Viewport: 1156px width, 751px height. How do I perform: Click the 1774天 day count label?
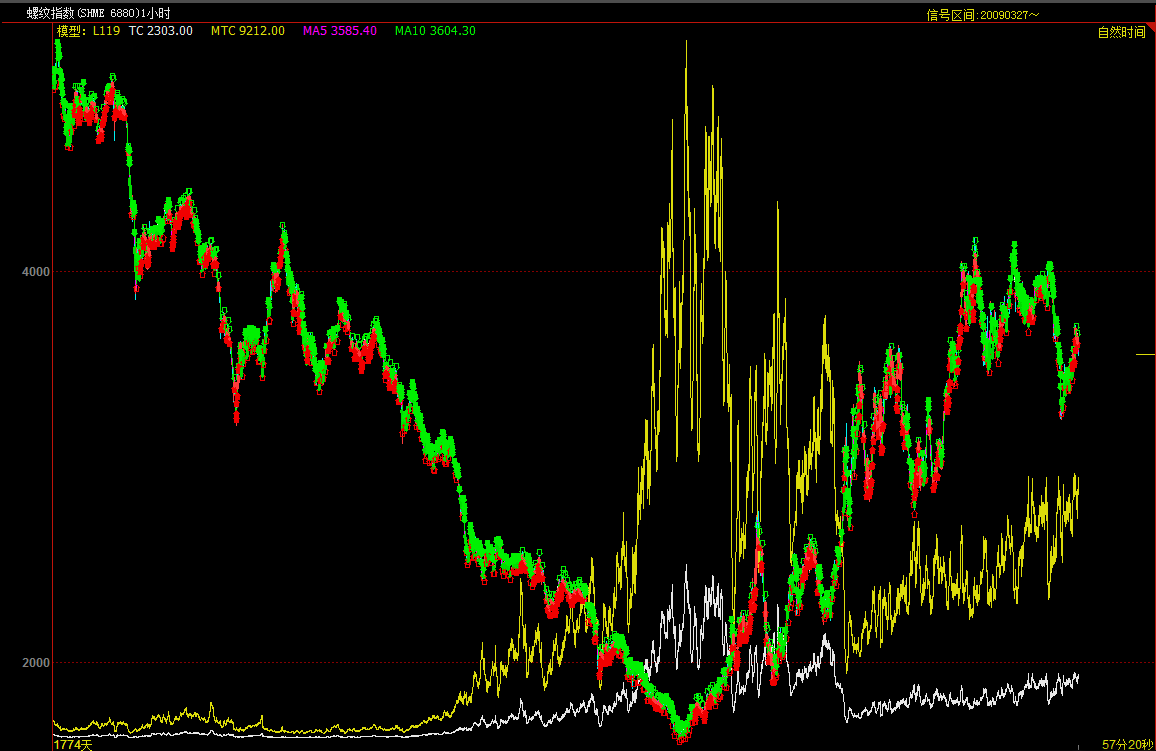(x=72, y=744)
